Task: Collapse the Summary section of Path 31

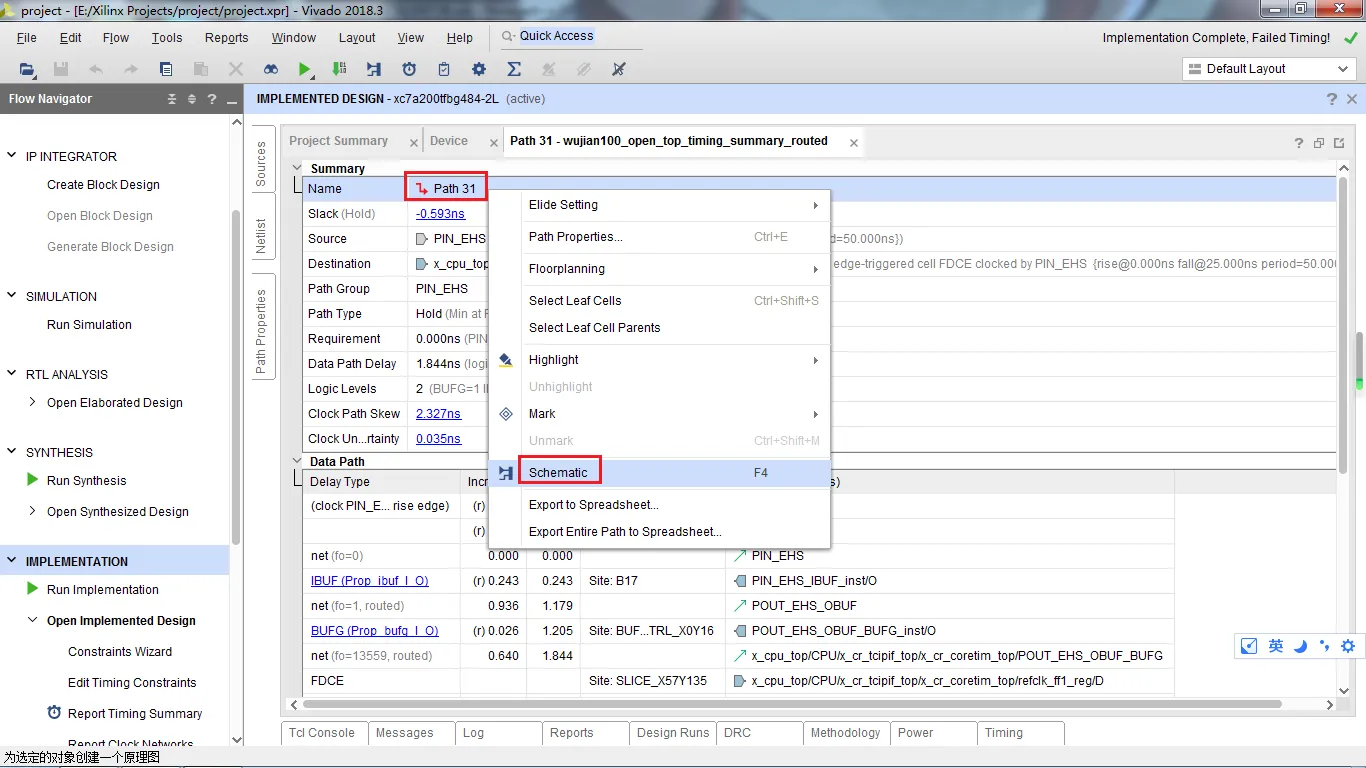Action: point(297,168)
